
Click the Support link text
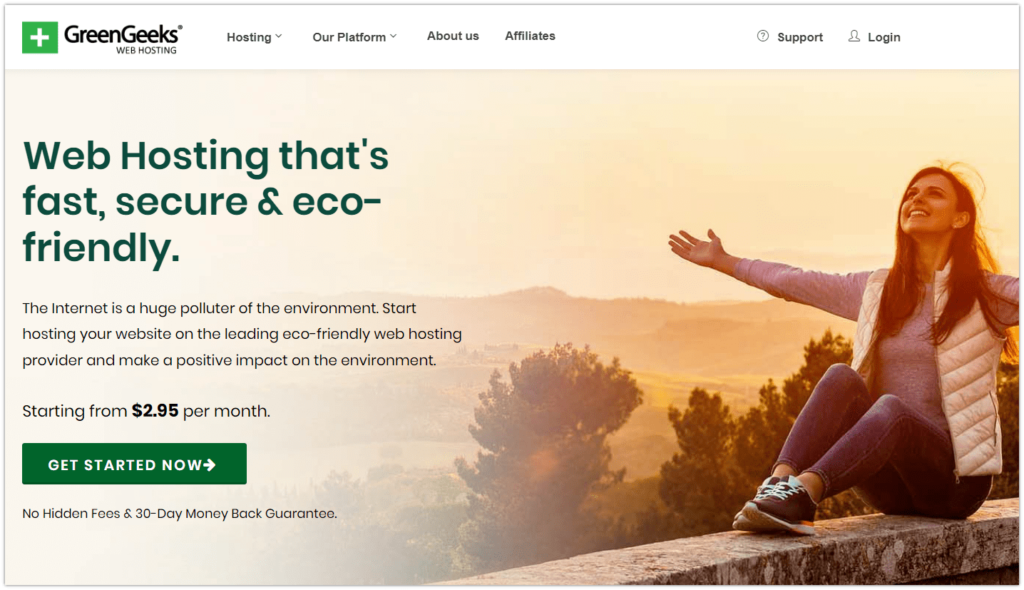[799, 37]
